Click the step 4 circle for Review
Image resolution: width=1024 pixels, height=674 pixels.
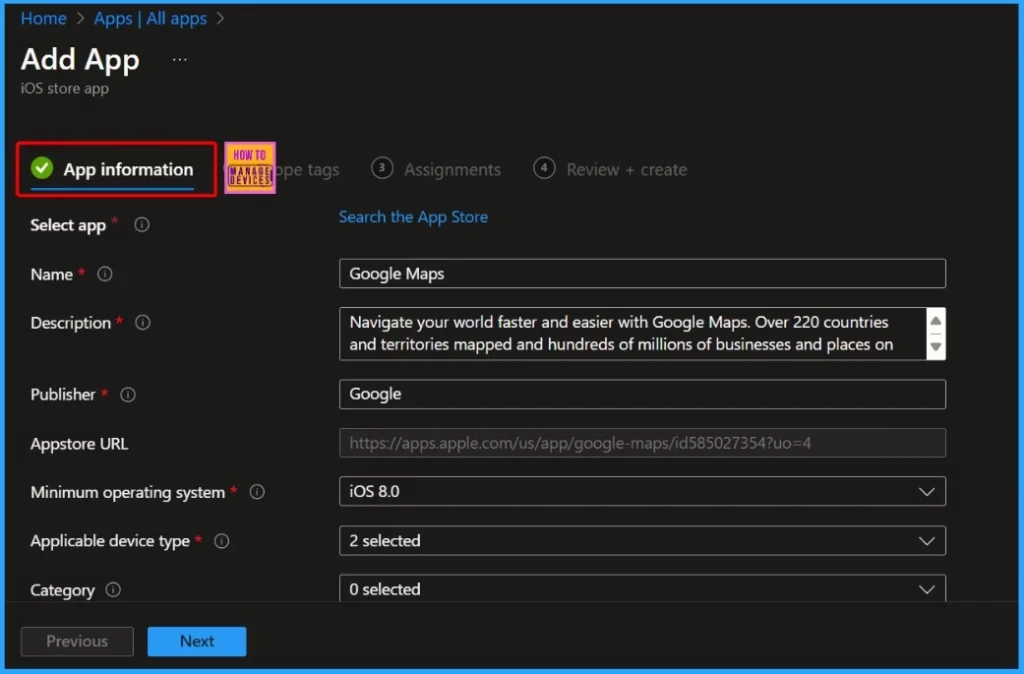tap(544, 168)
